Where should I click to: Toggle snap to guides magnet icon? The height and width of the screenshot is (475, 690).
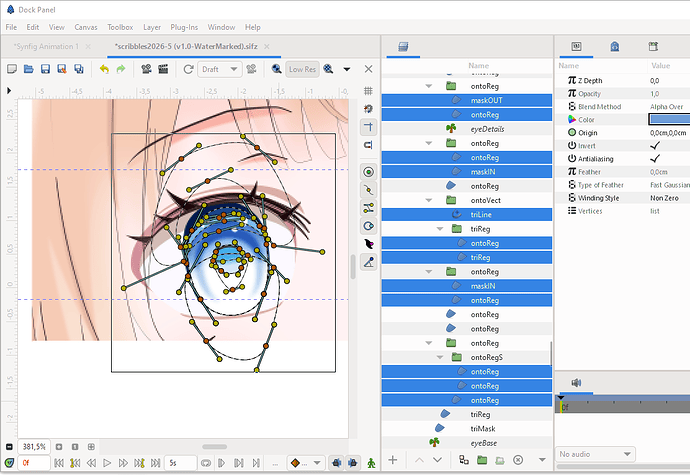[368, 145]
